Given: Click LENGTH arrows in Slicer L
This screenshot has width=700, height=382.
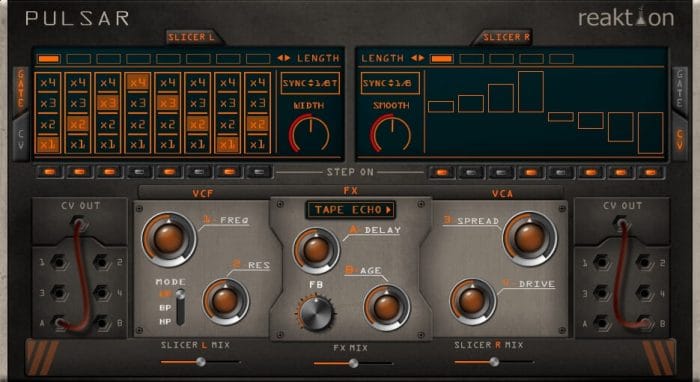Looking at the screenshot, I should [x=283, y=58].
